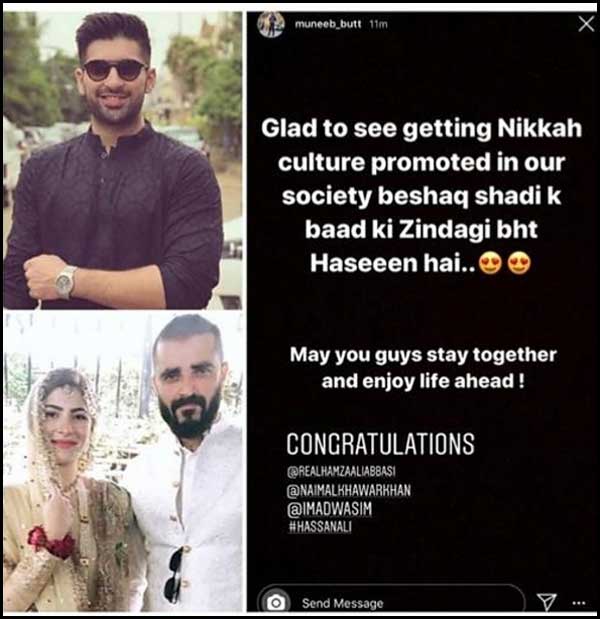
Task: Click the second heart-eyes emoji
Action: 519,263
